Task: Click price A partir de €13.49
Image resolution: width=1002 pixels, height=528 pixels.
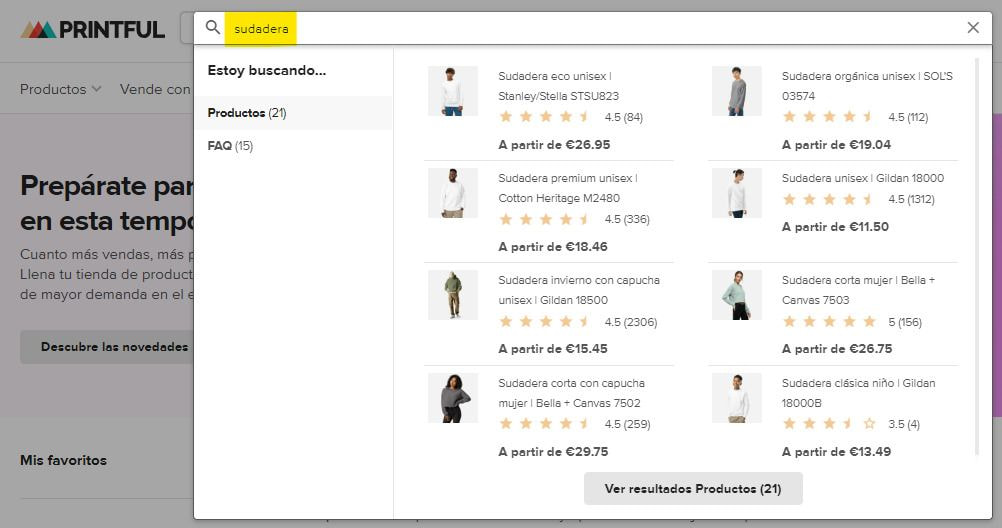Action: pyautogui.click(x=836, y=452)
